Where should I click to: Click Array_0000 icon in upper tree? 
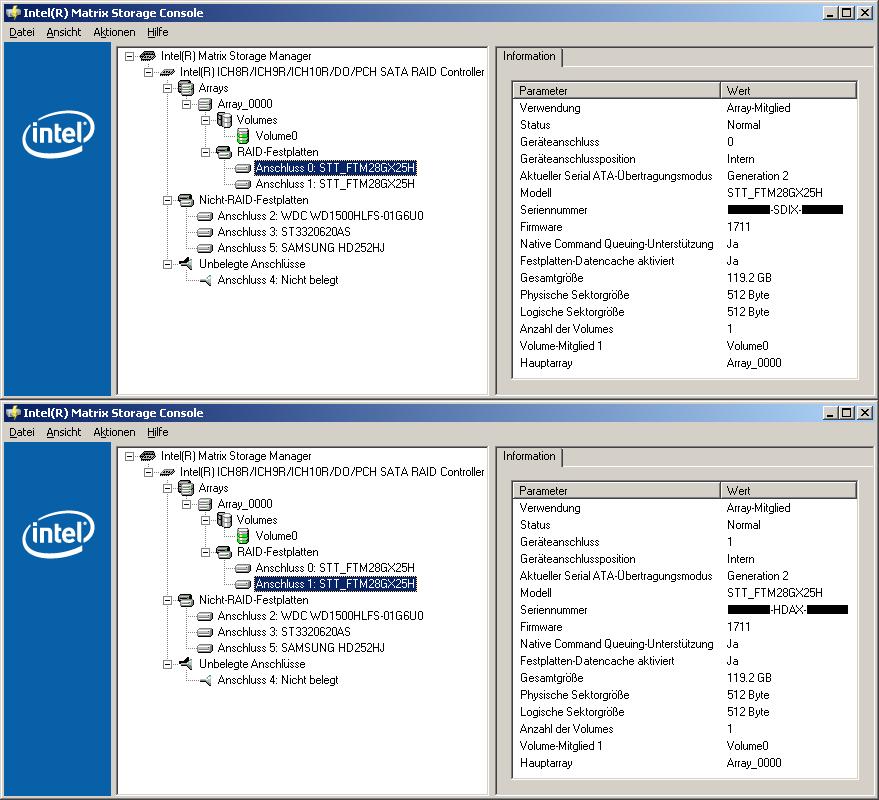[x=205, y=104]
